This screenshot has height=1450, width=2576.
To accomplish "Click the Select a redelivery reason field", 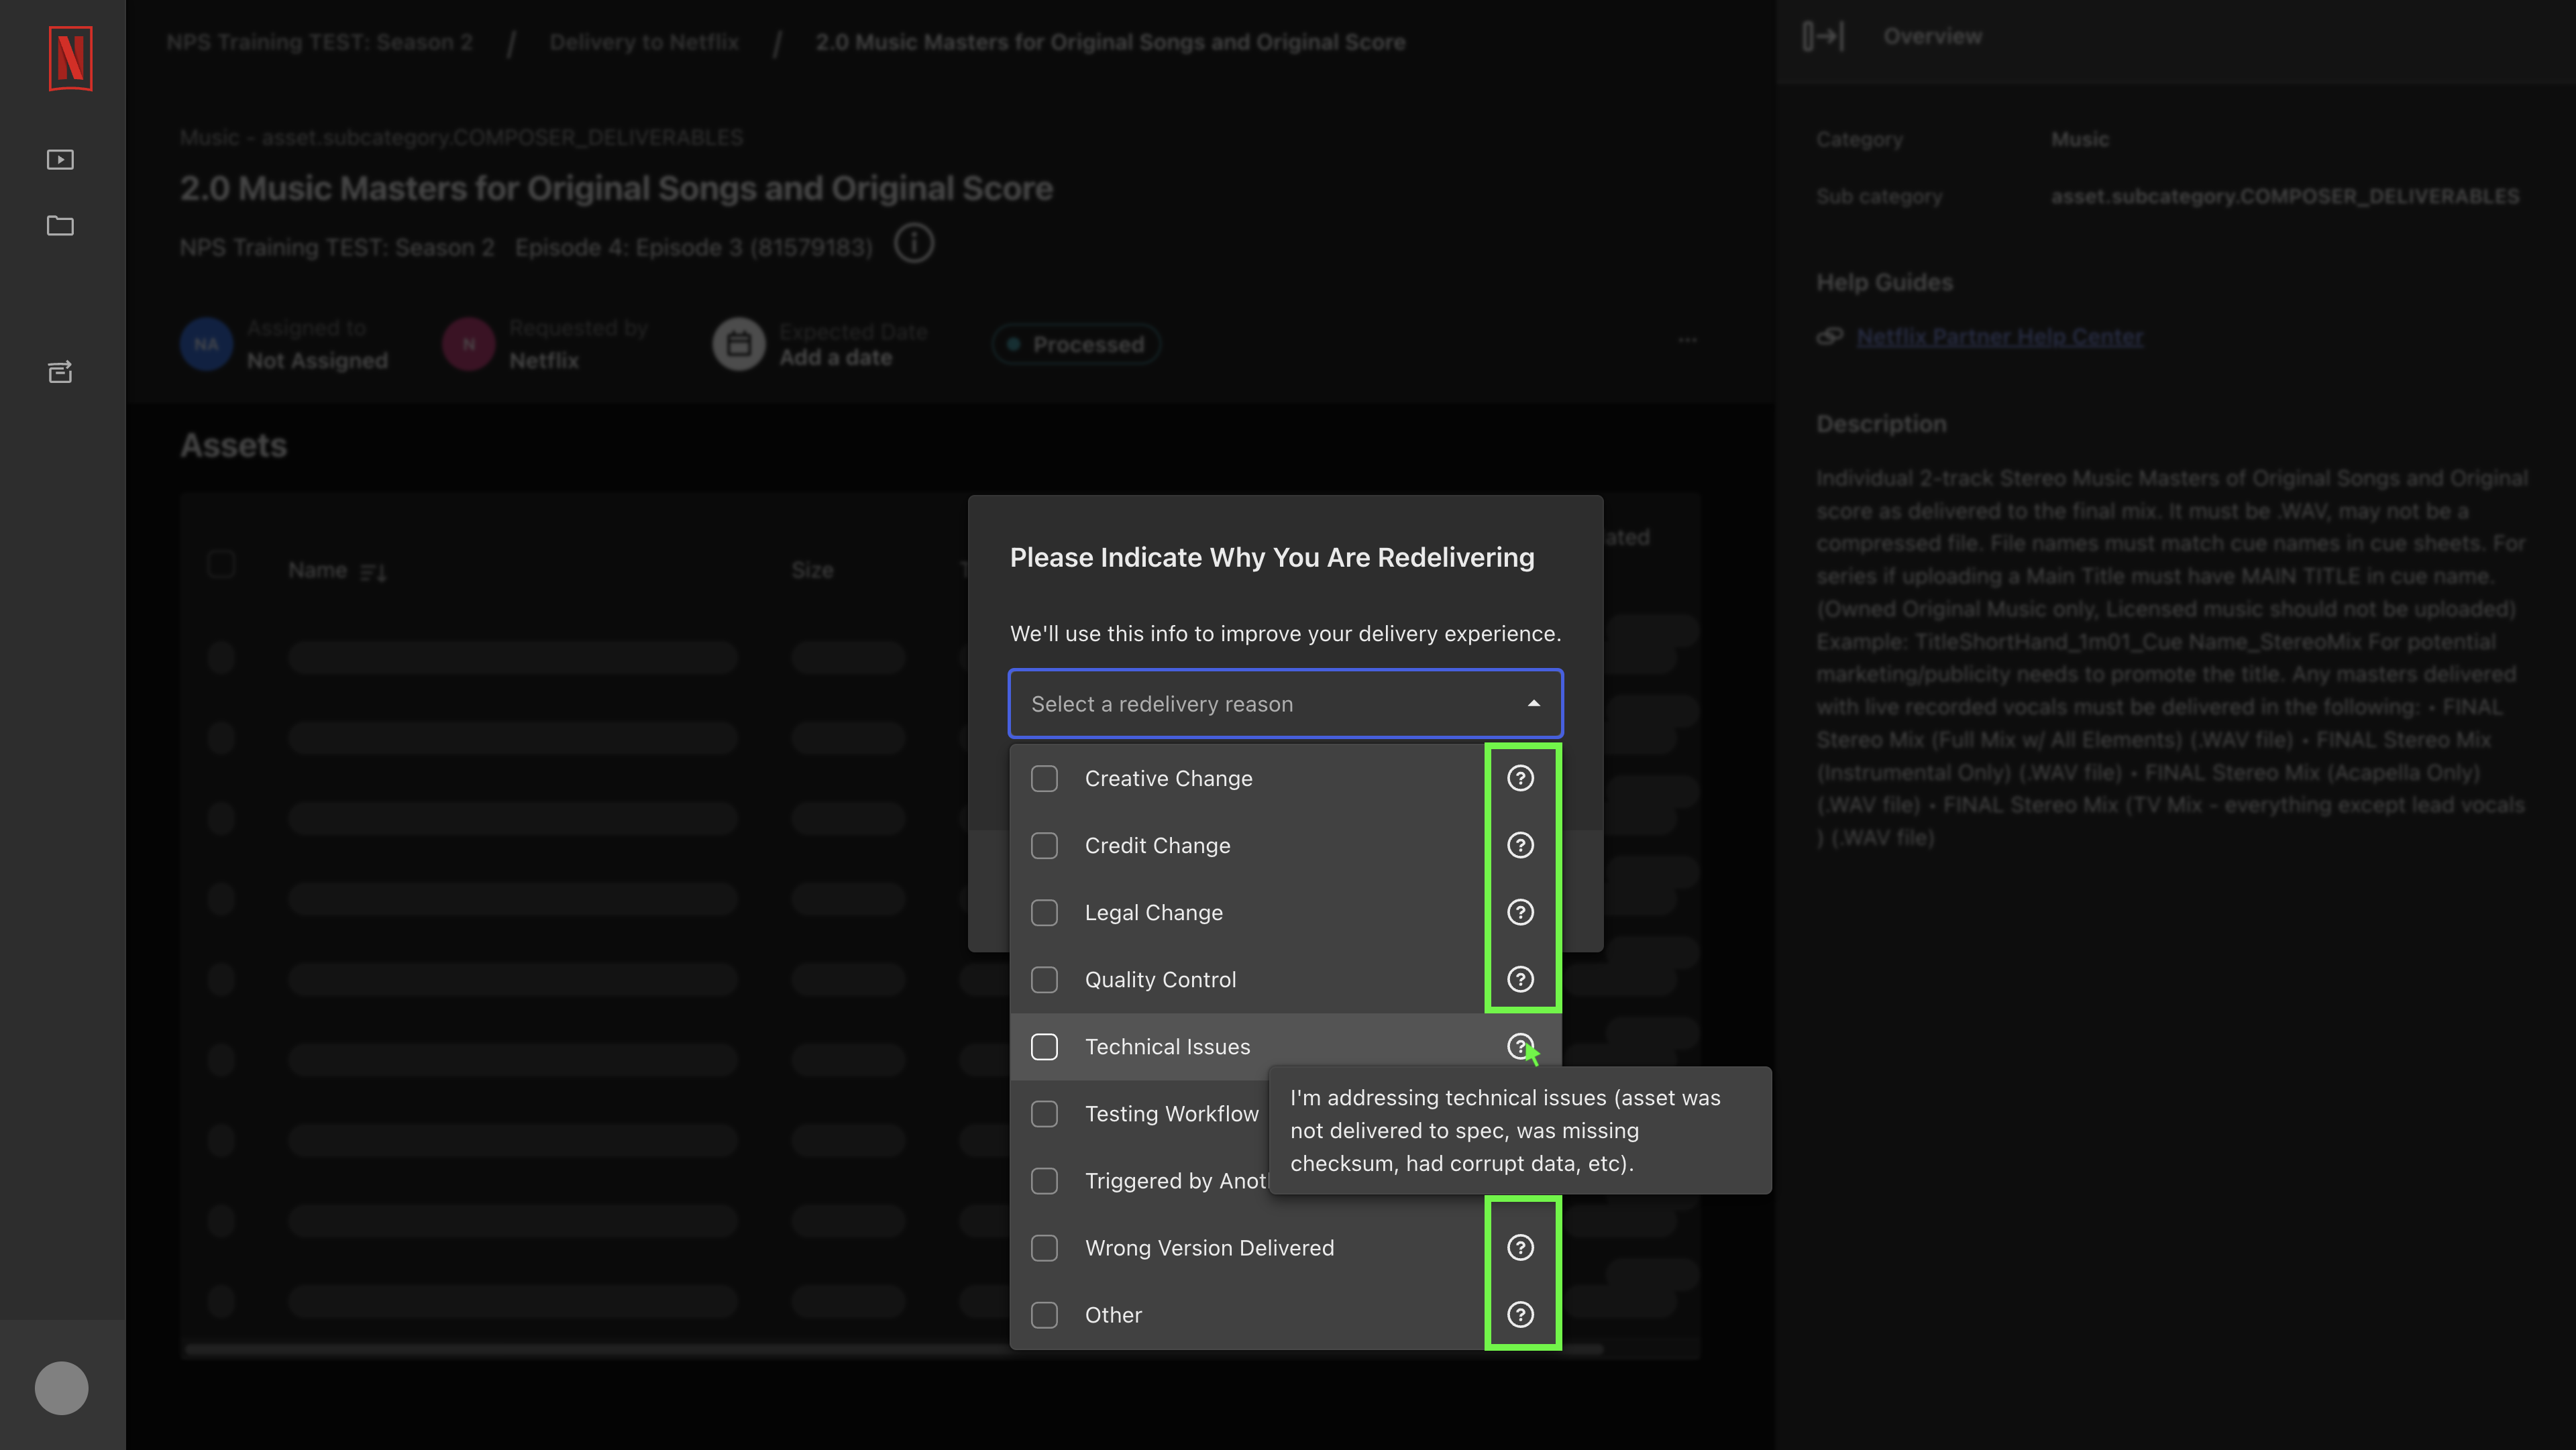I will click(1285, 704).
